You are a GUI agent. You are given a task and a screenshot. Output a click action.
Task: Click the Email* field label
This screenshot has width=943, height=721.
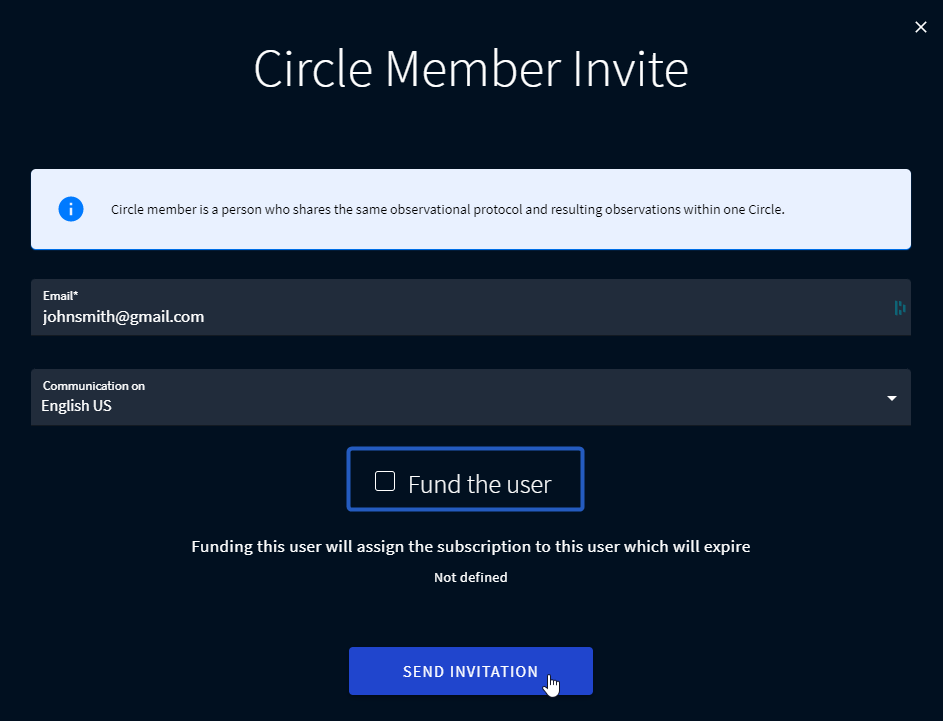click(60, 296)
